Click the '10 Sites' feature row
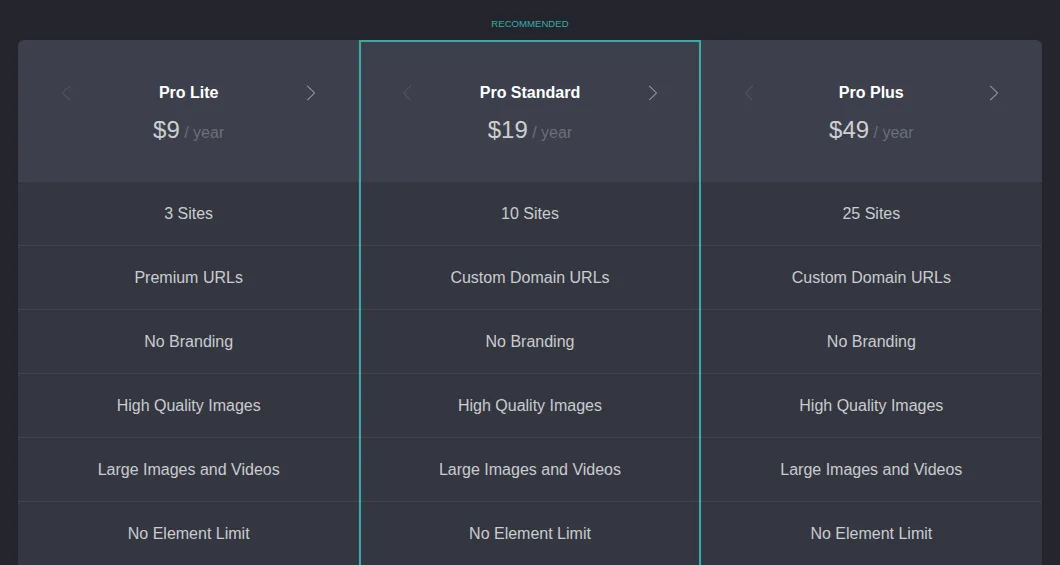 click(530, 214)
